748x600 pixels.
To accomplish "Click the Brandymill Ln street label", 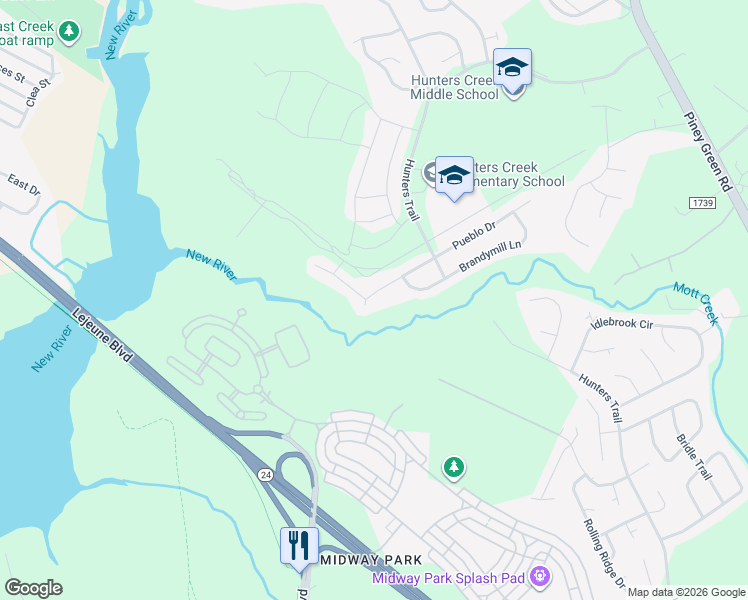I will [490, 256].
